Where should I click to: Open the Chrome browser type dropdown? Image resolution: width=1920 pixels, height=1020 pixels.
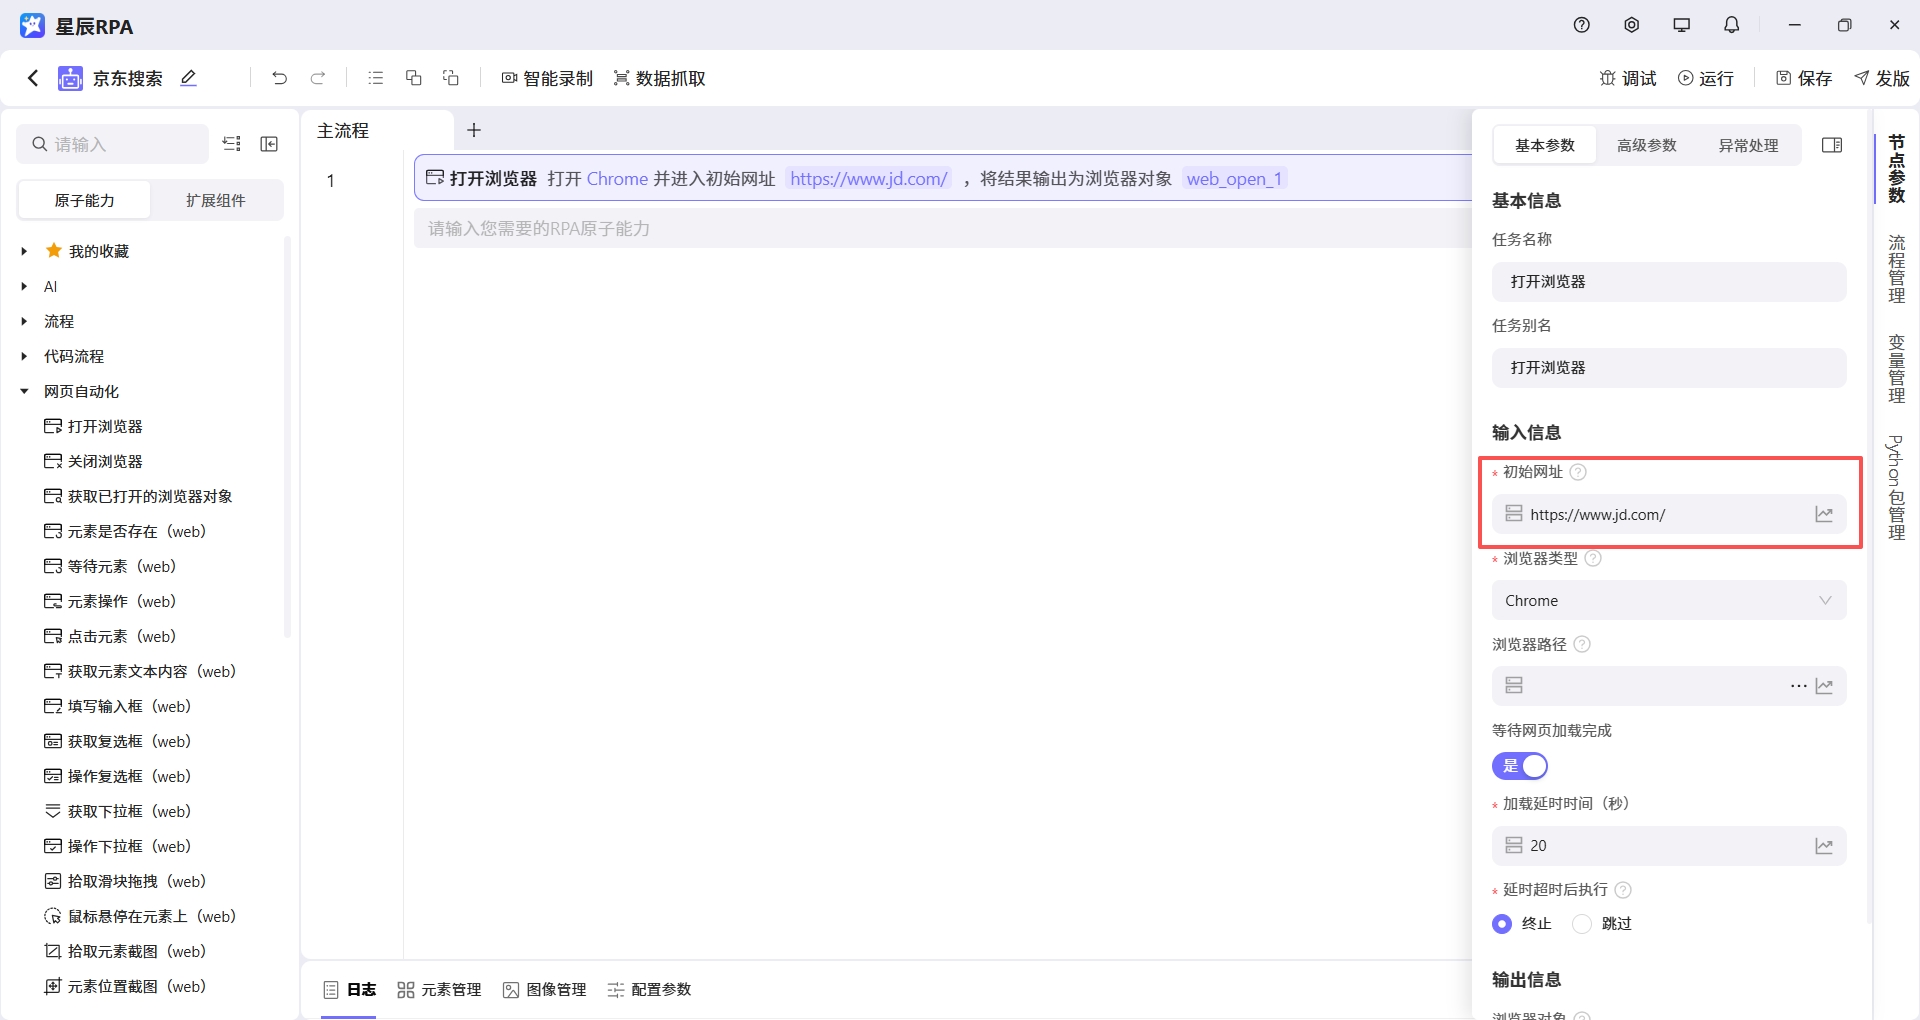(x=1668, y=600)
